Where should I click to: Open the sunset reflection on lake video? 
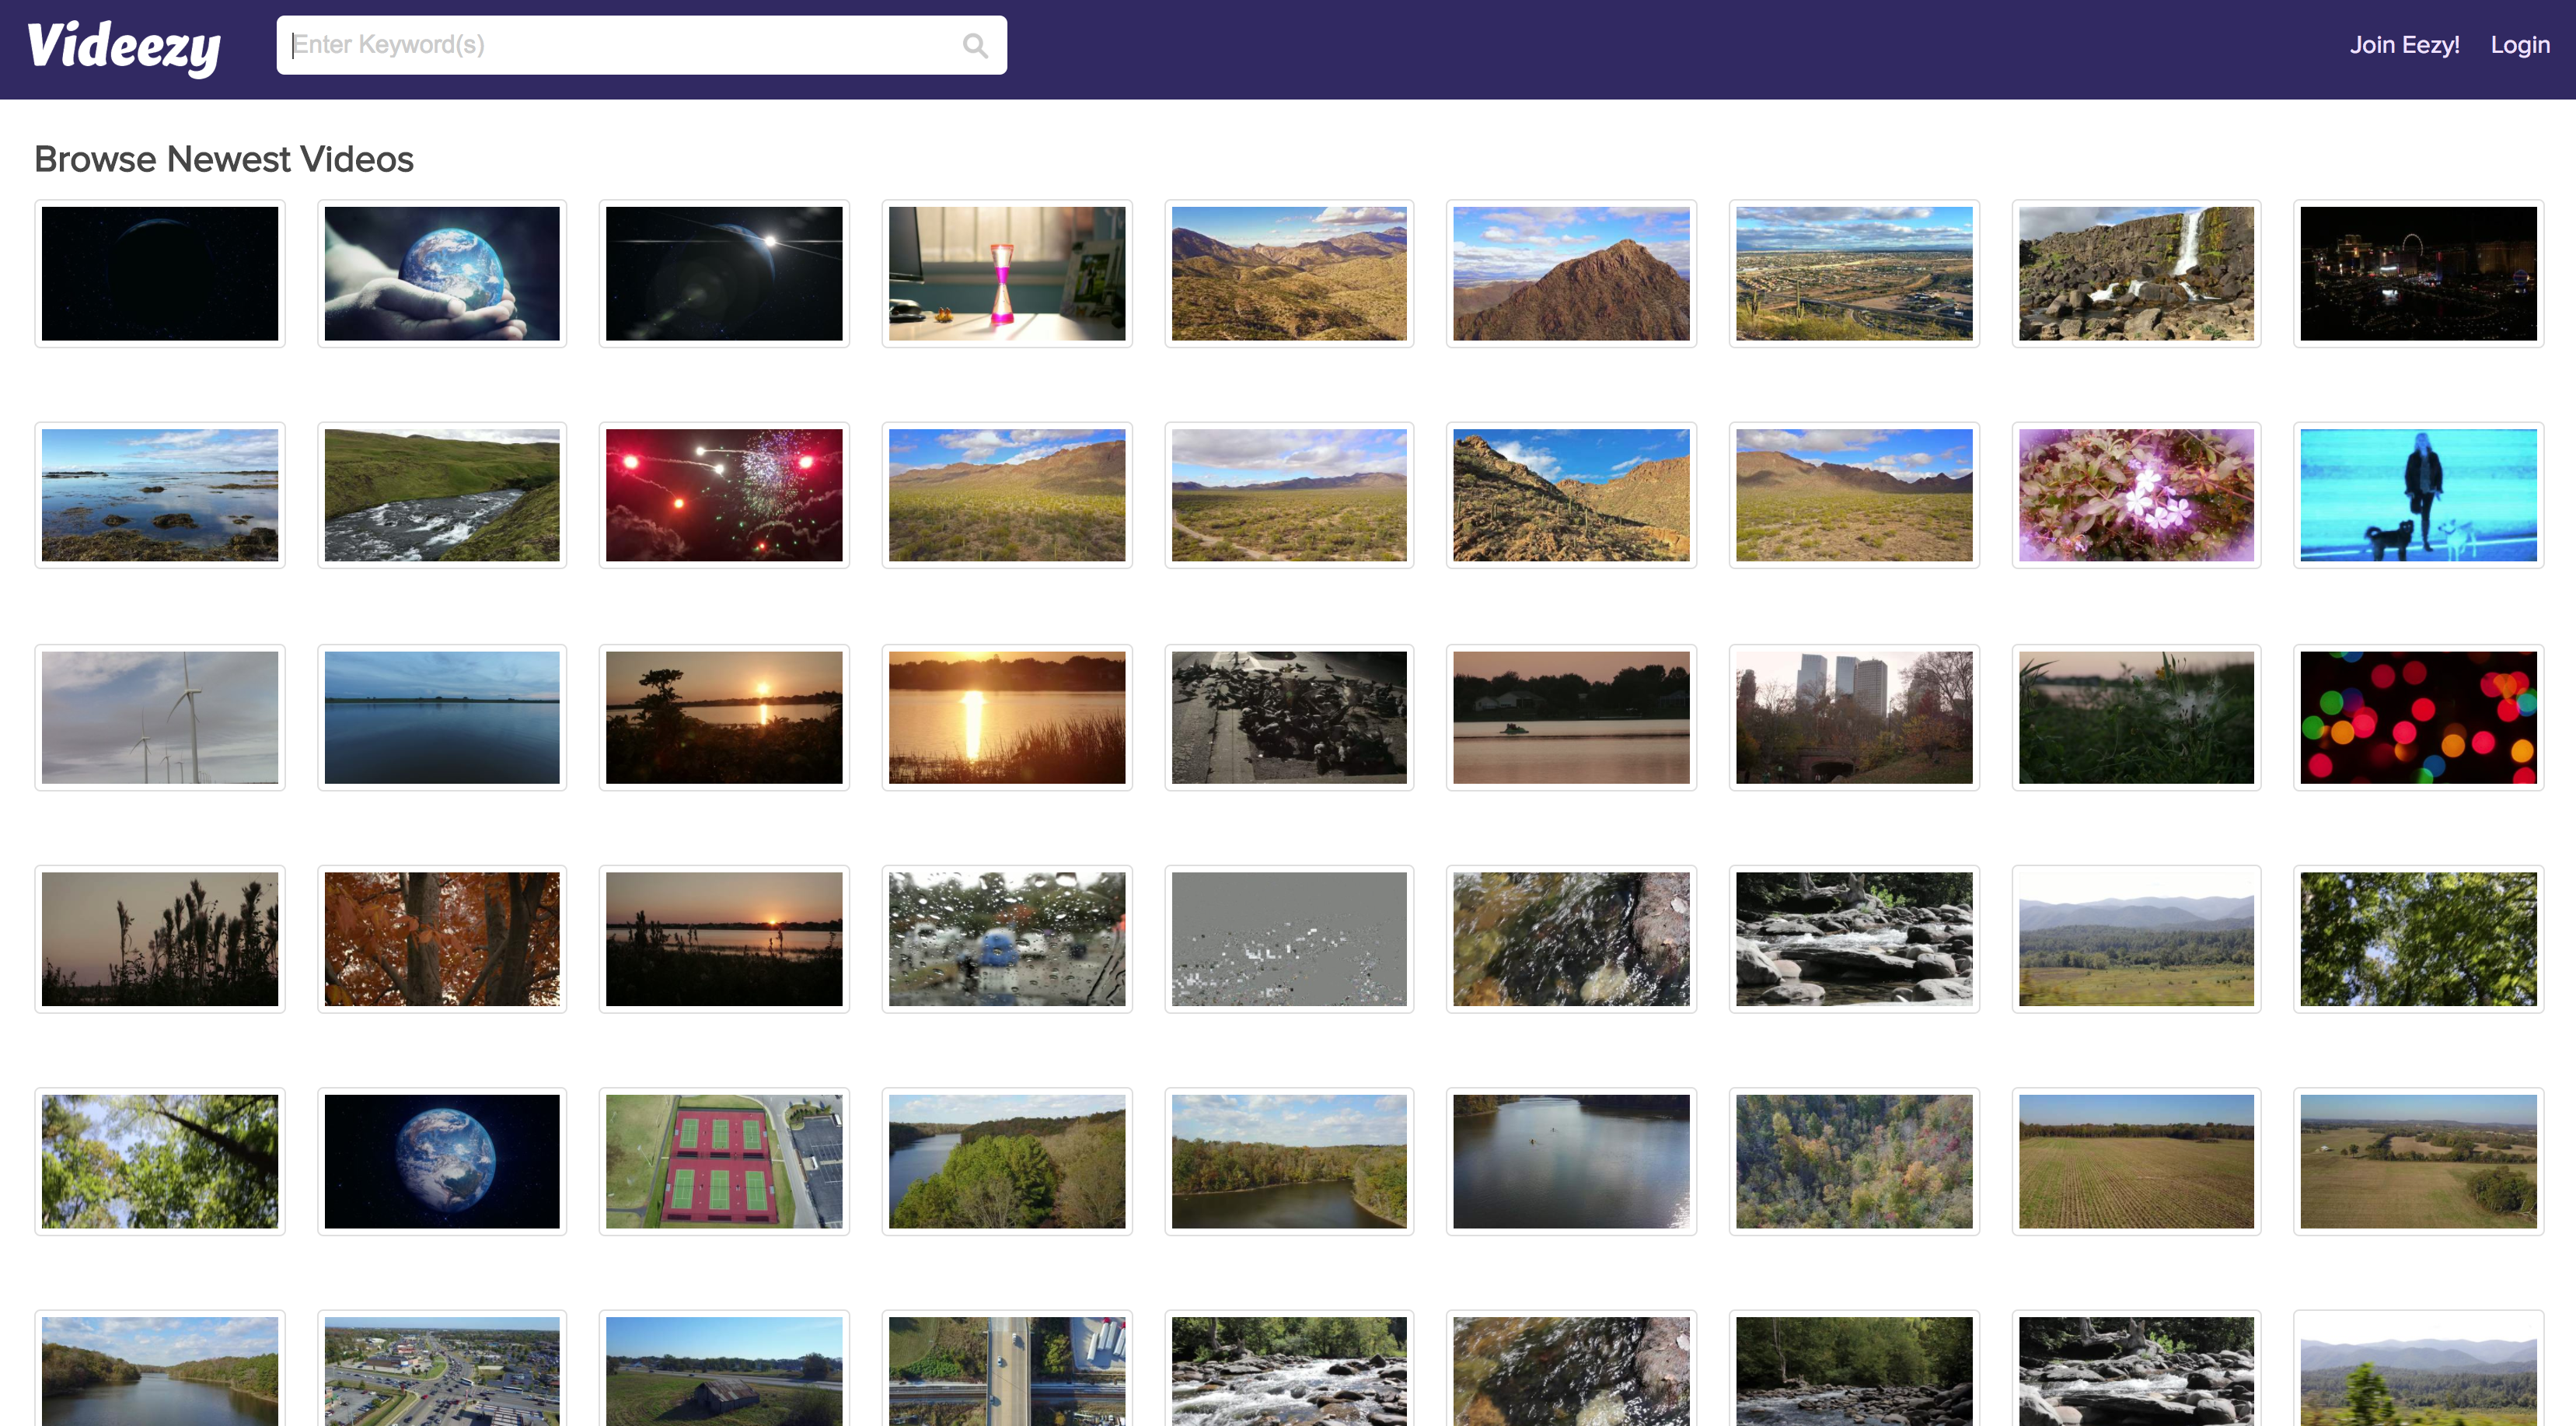click(x=1007, y=716)
